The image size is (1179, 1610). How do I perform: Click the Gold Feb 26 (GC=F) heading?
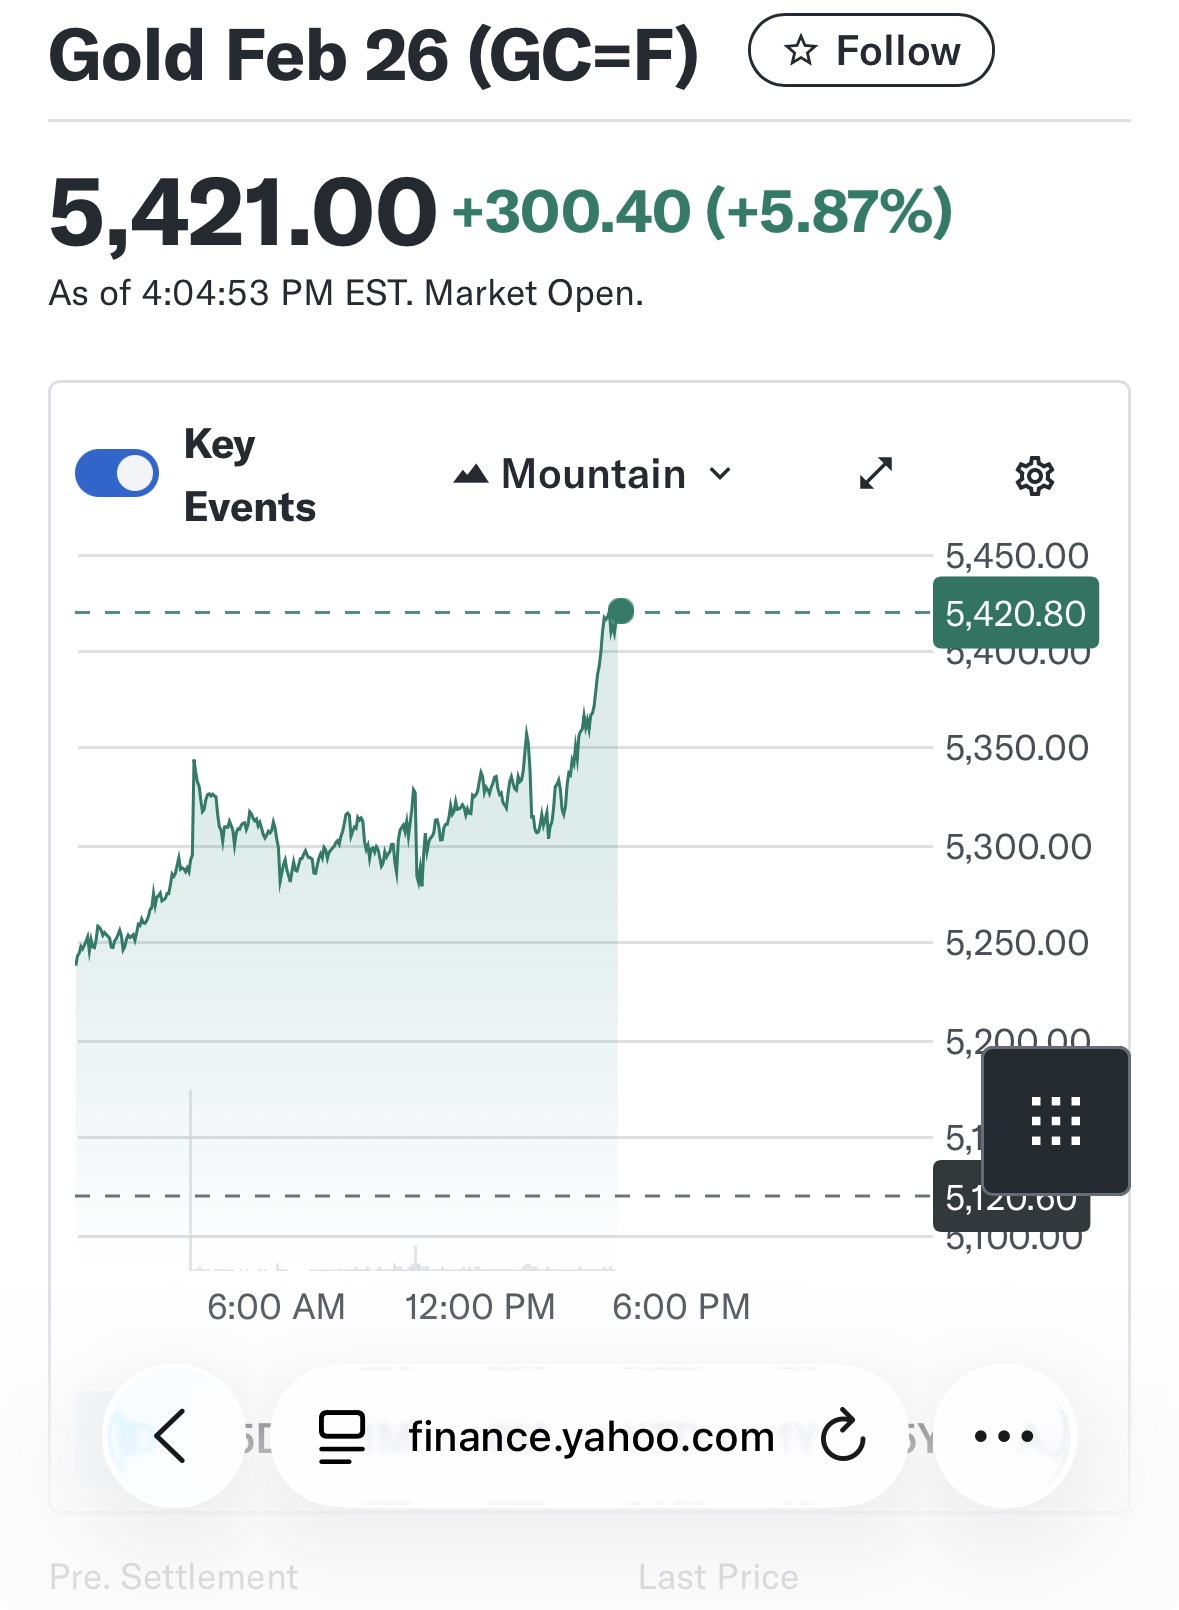click(373, 55)
